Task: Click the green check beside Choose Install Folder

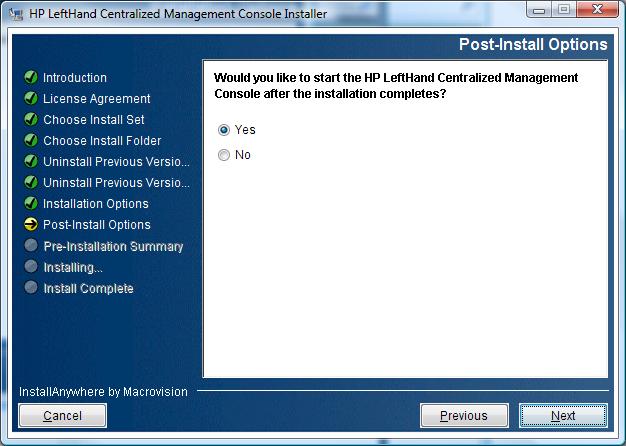Action: 31,141
